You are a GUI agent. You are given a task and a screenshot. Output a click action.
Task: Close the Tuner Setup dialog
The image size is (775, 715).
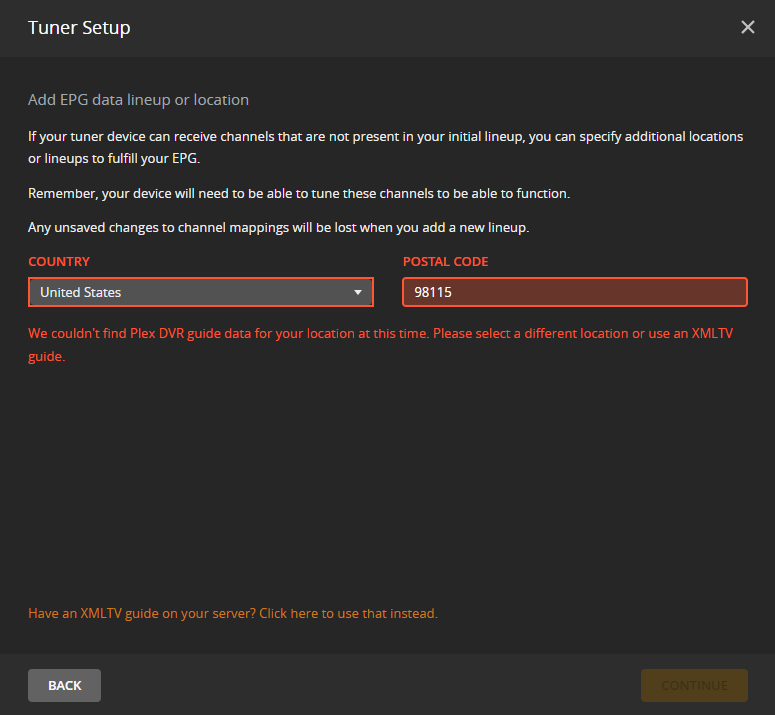click(747, 28)
